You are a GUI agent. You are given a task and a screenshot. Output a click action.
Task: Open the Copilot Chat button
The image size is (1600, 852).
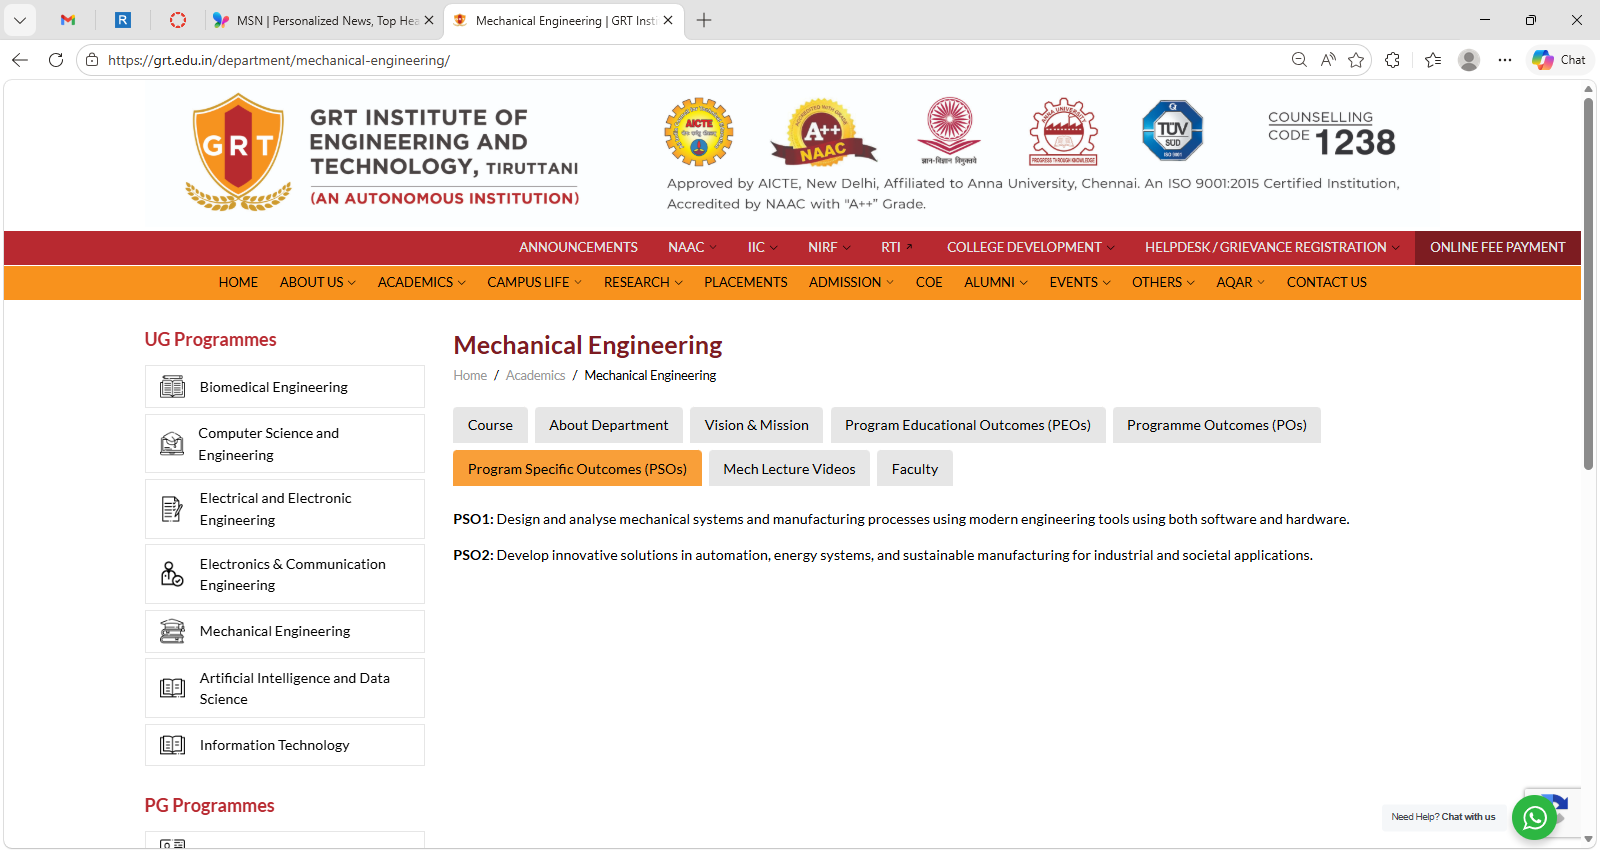click(1560, 60)
